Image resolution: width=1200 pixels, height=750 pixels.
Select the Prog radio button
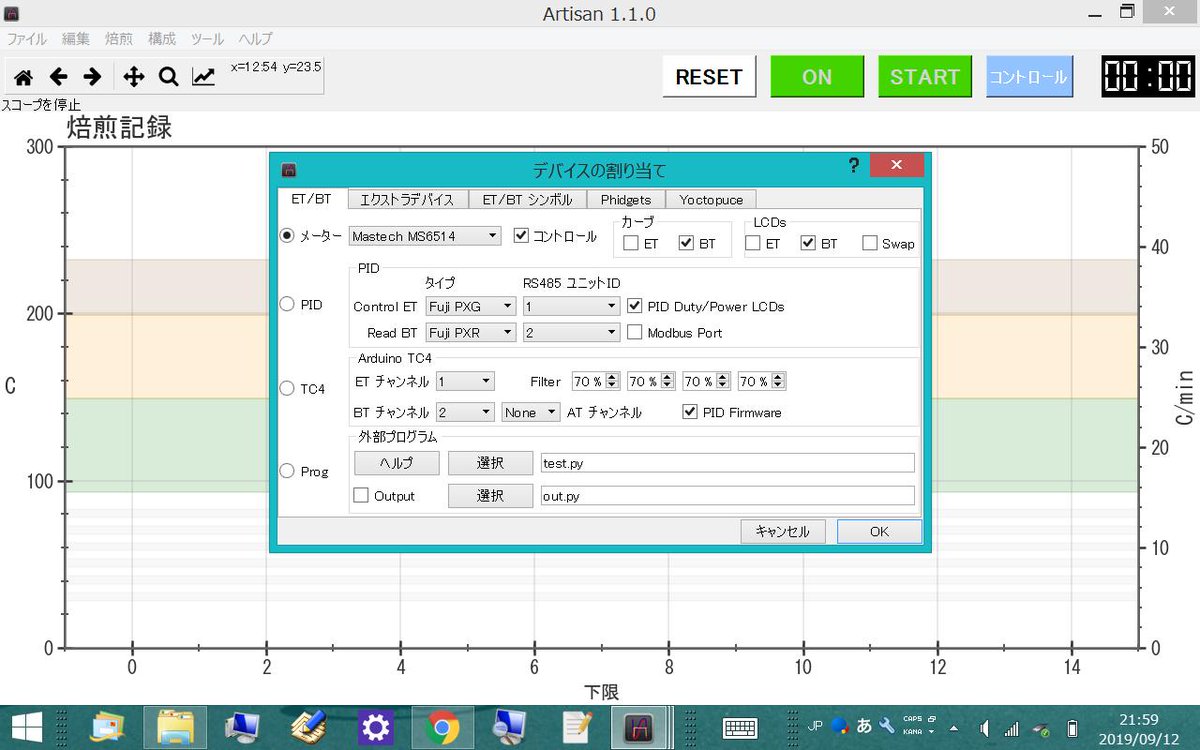point(288,471)
